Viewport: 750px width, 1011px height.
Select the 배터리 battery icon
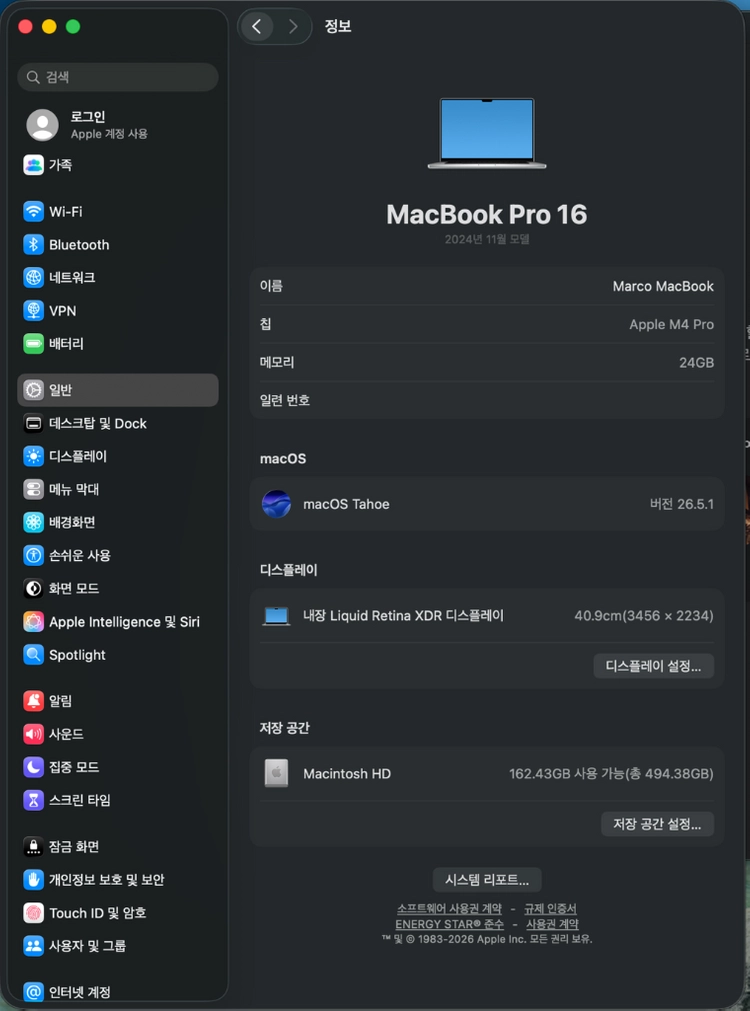pos(34,344)
